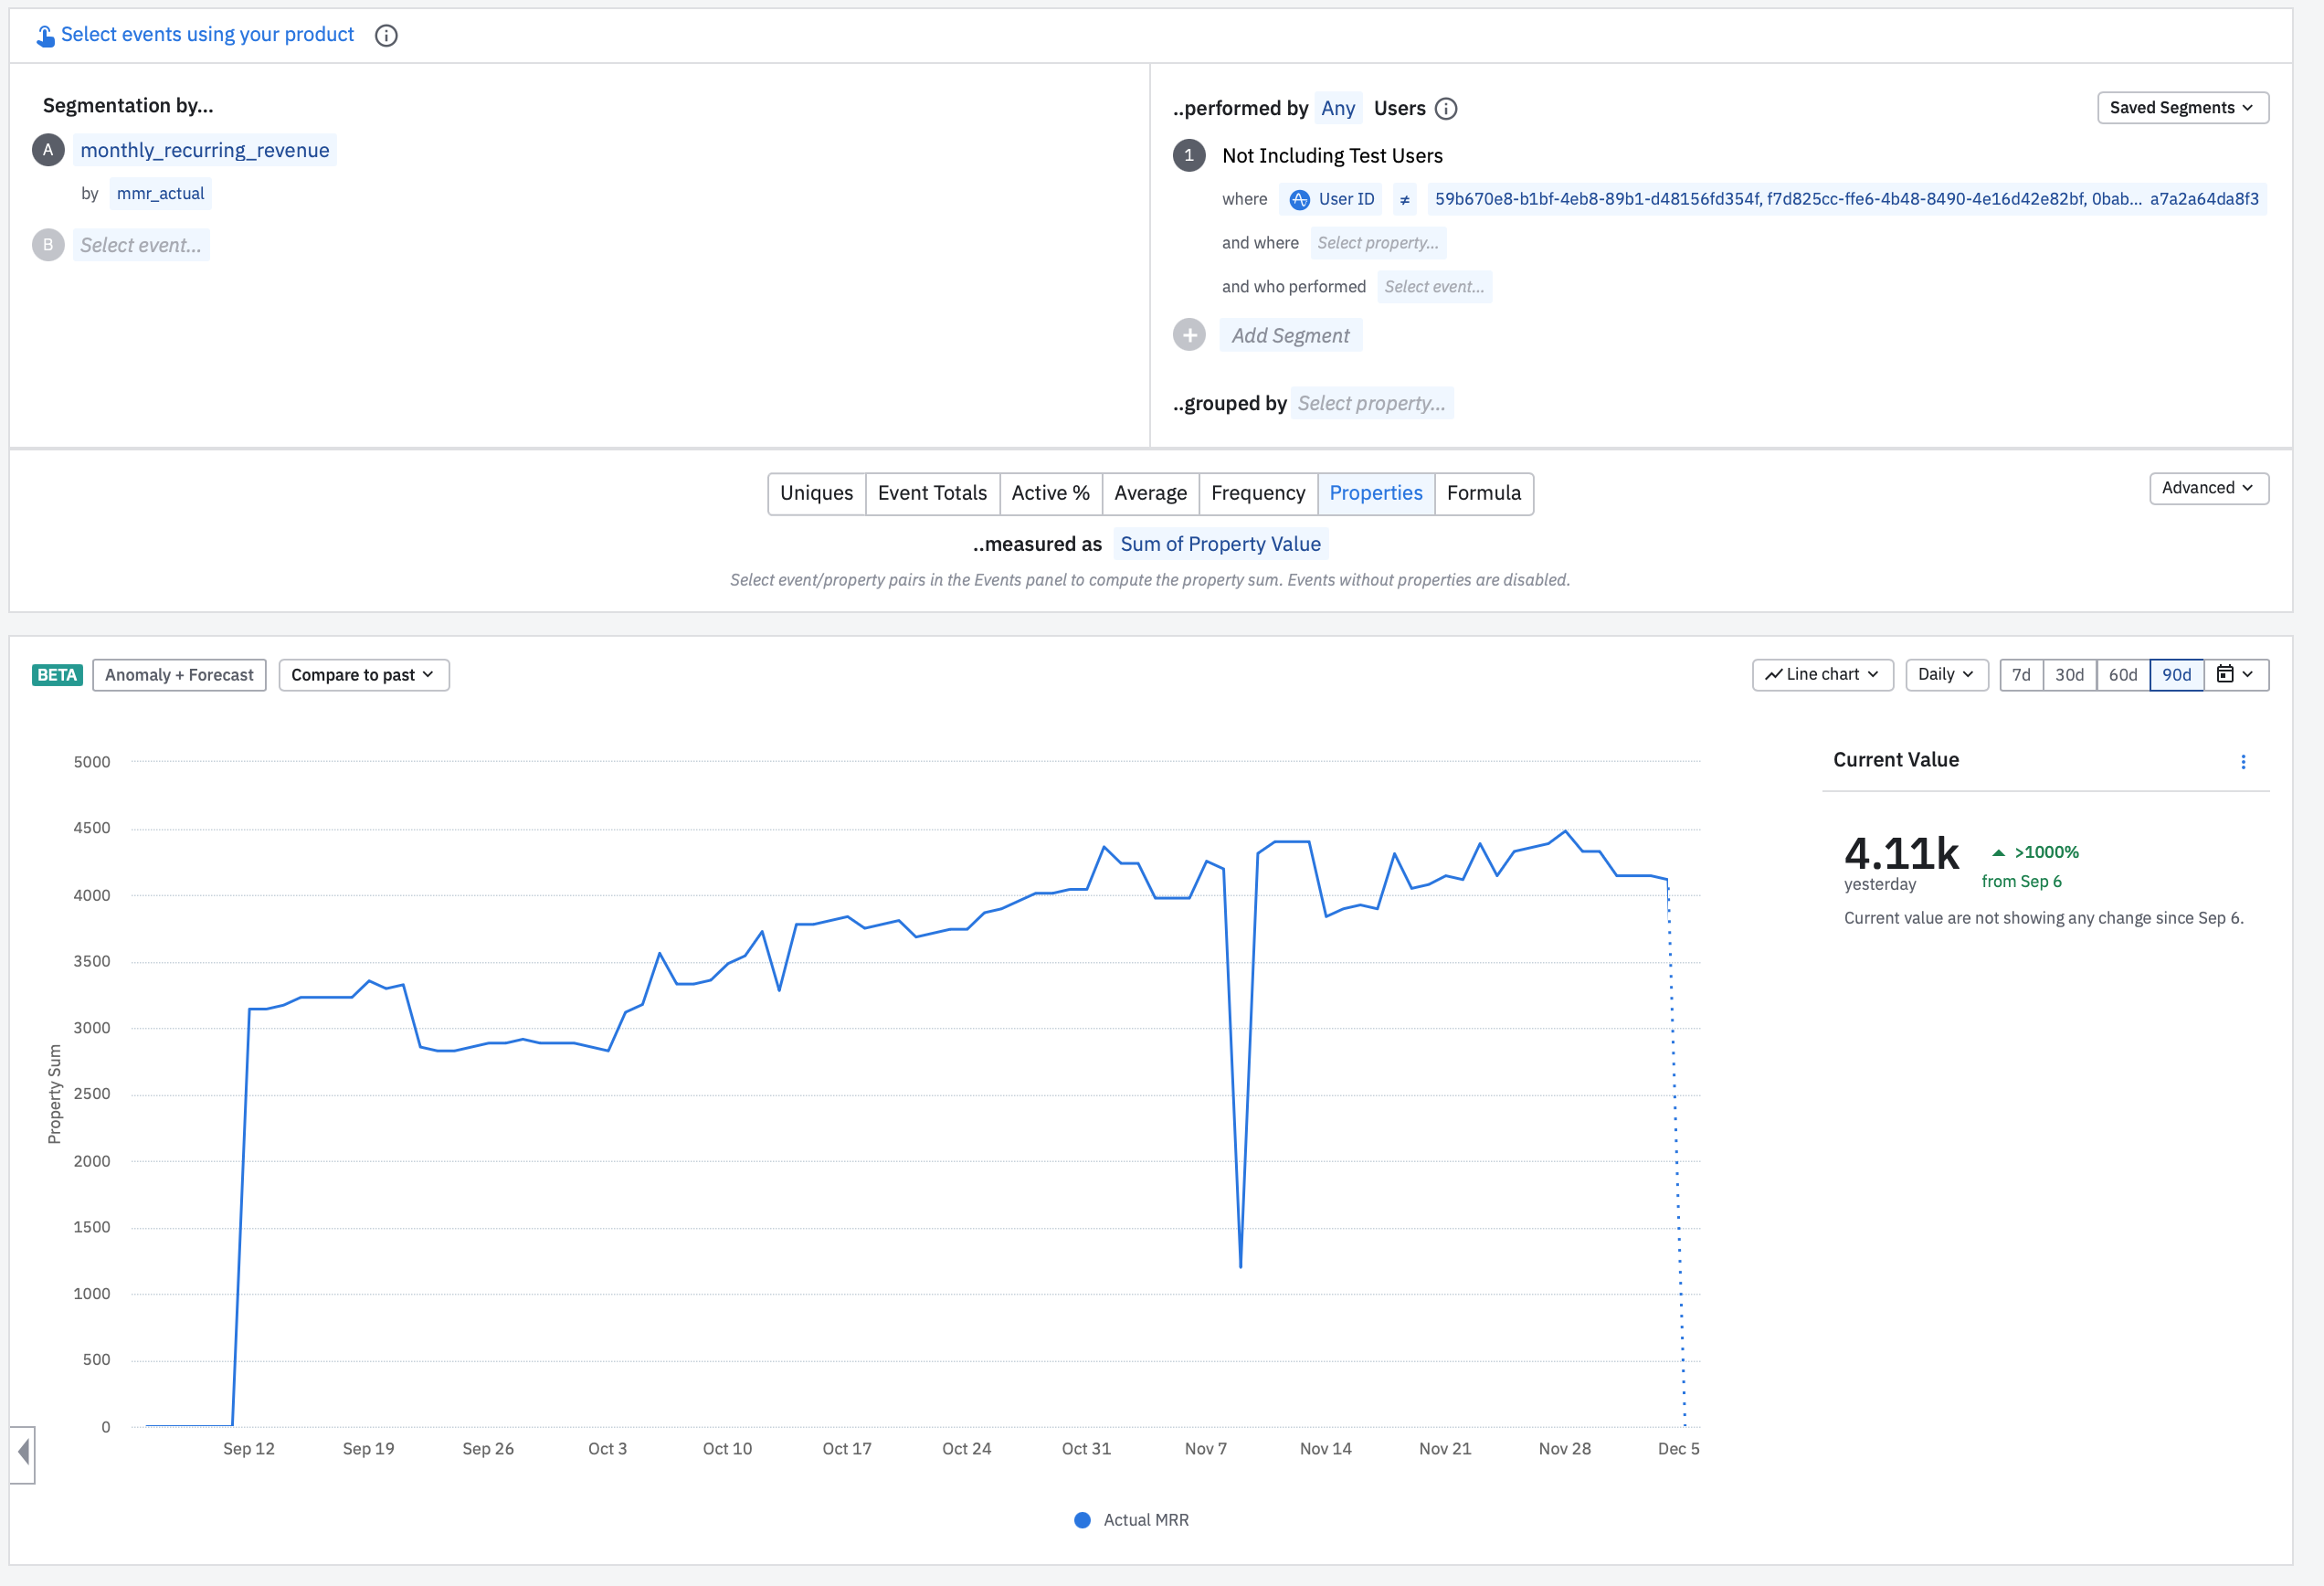The width and height of the screenshot is (2324, 1586).
Task: Expand the Saved Segments dropdown
Action: pyautogui.click(x=2182, y=108)
